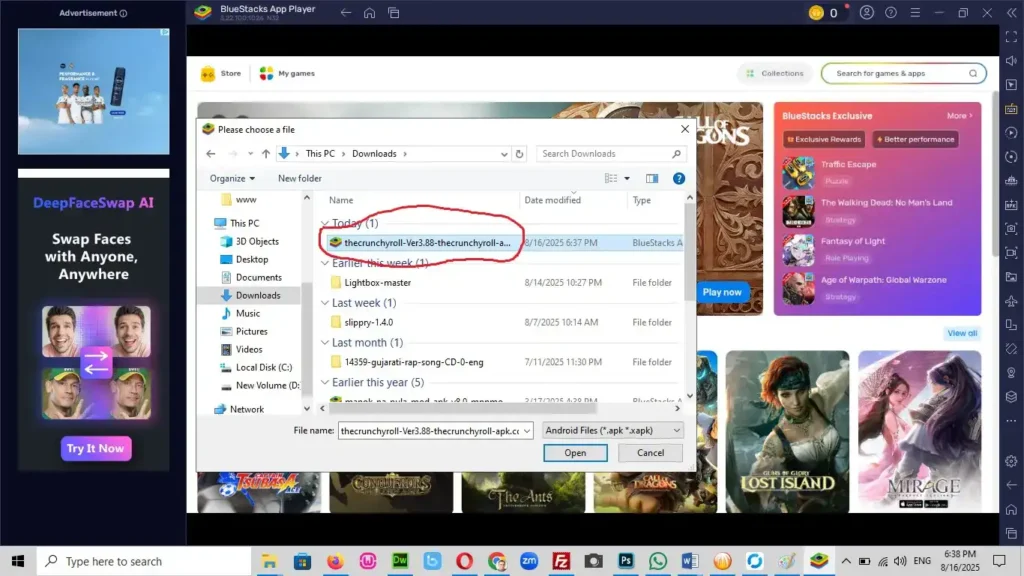
Task: Click the Search Downloads input field
Action: (x=605, y=154)
